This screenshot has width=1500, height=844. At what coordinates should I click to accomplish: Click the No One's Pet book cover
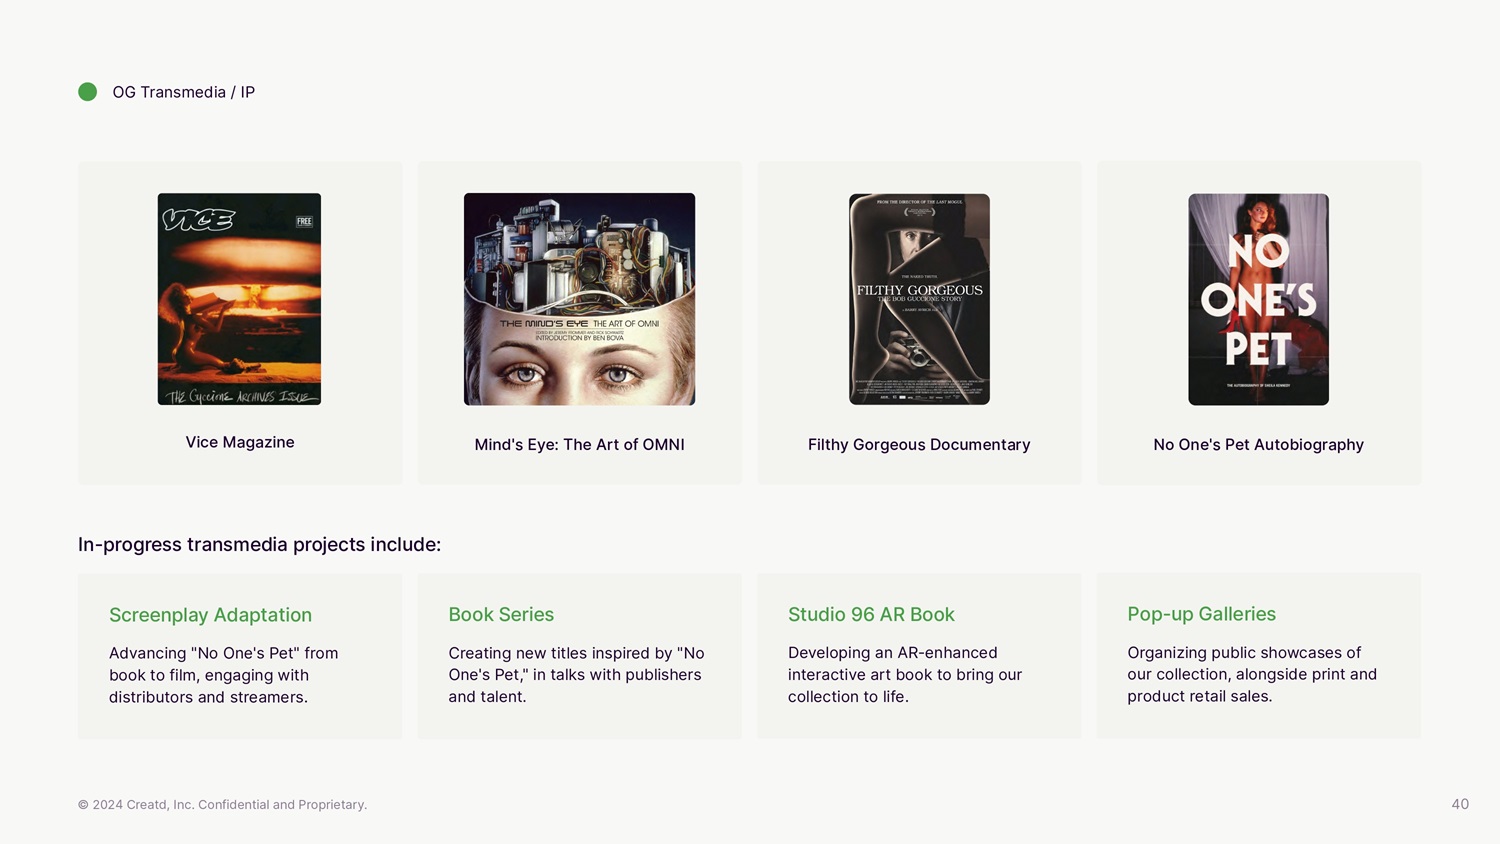1258,299
